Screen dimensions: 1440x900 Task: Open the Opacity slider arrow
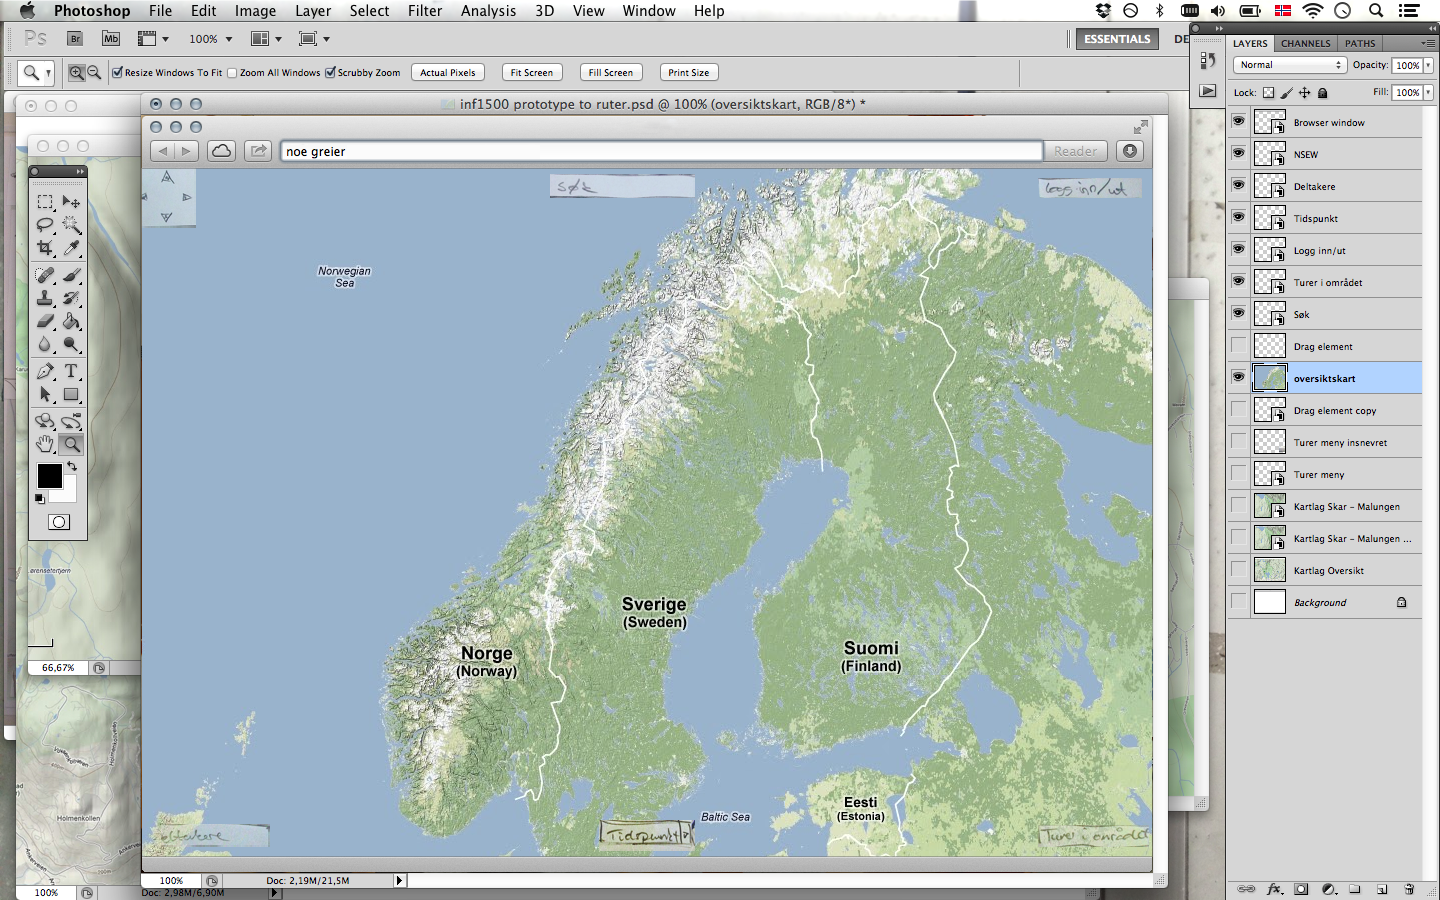coord(1428,65)
